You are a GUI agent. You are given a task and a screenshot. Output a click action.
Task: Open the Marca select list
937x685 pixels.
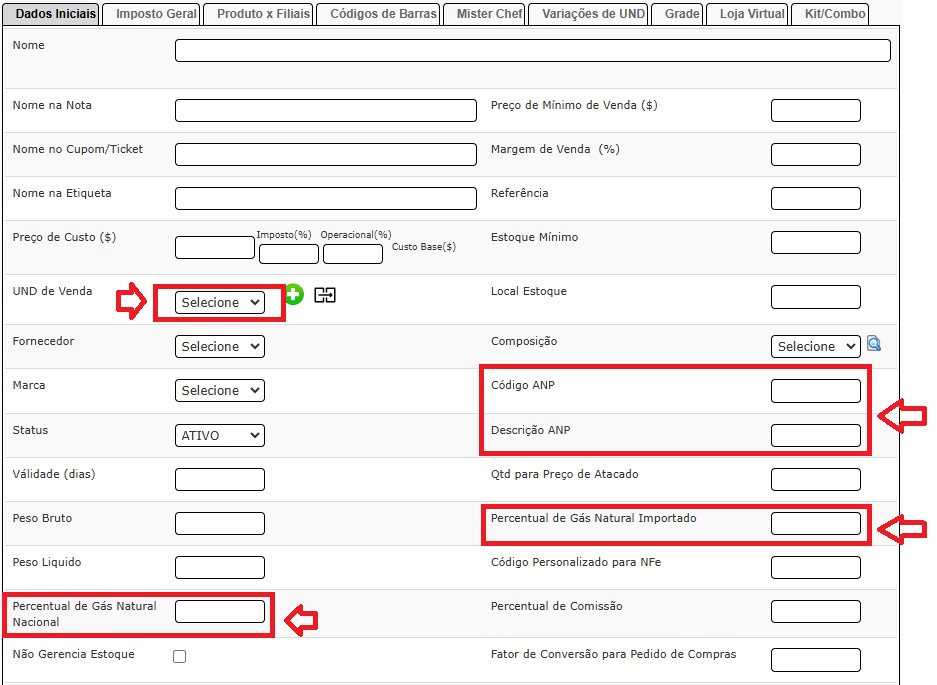point(220,390)
